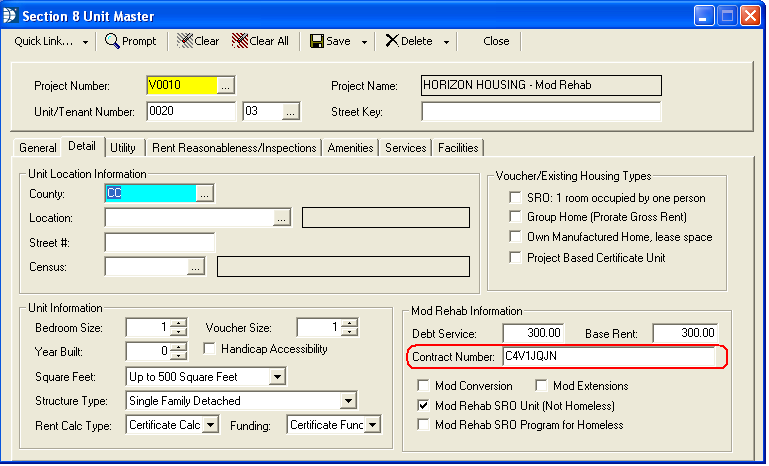Click the Year Built value field
The width and height of the screenshot is (769, 466).
149,351
